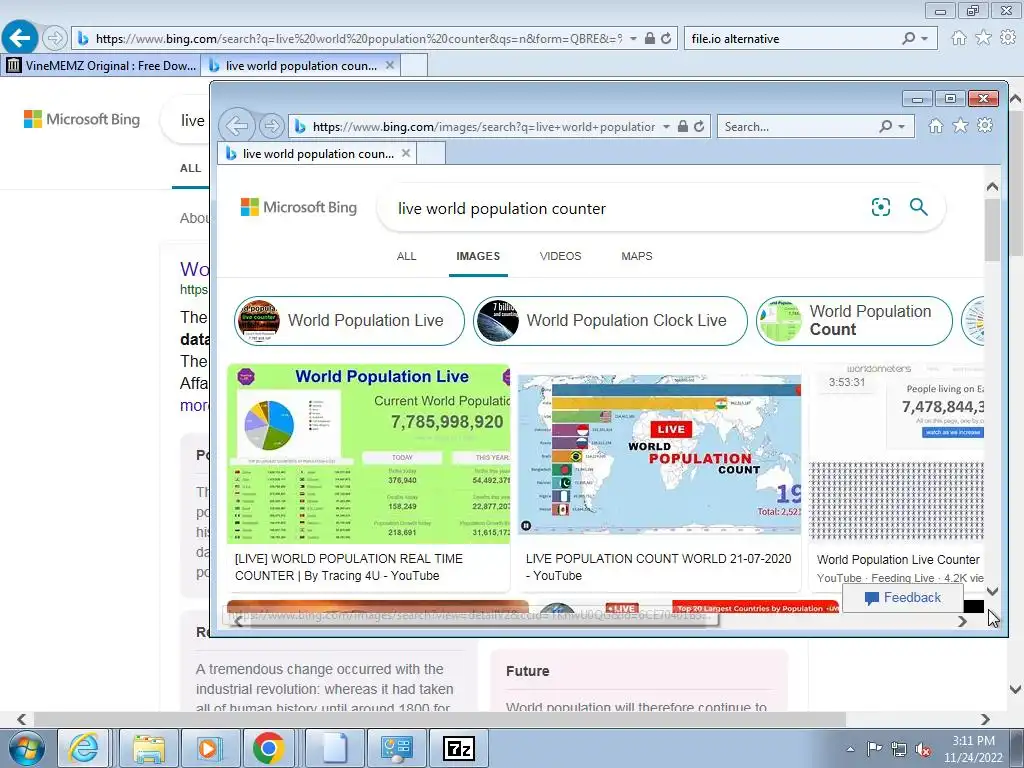Expand search provider dropdown in rear IE window
Viewport: 1024px width, 768px height.
click(x=925, y=39)
